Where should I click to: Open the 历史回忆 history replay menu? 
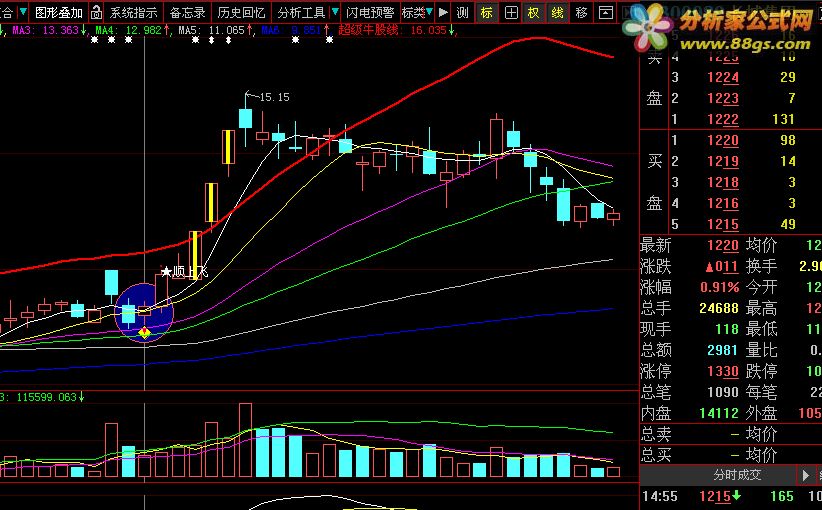pyautogui.click(x=241, y=12)
